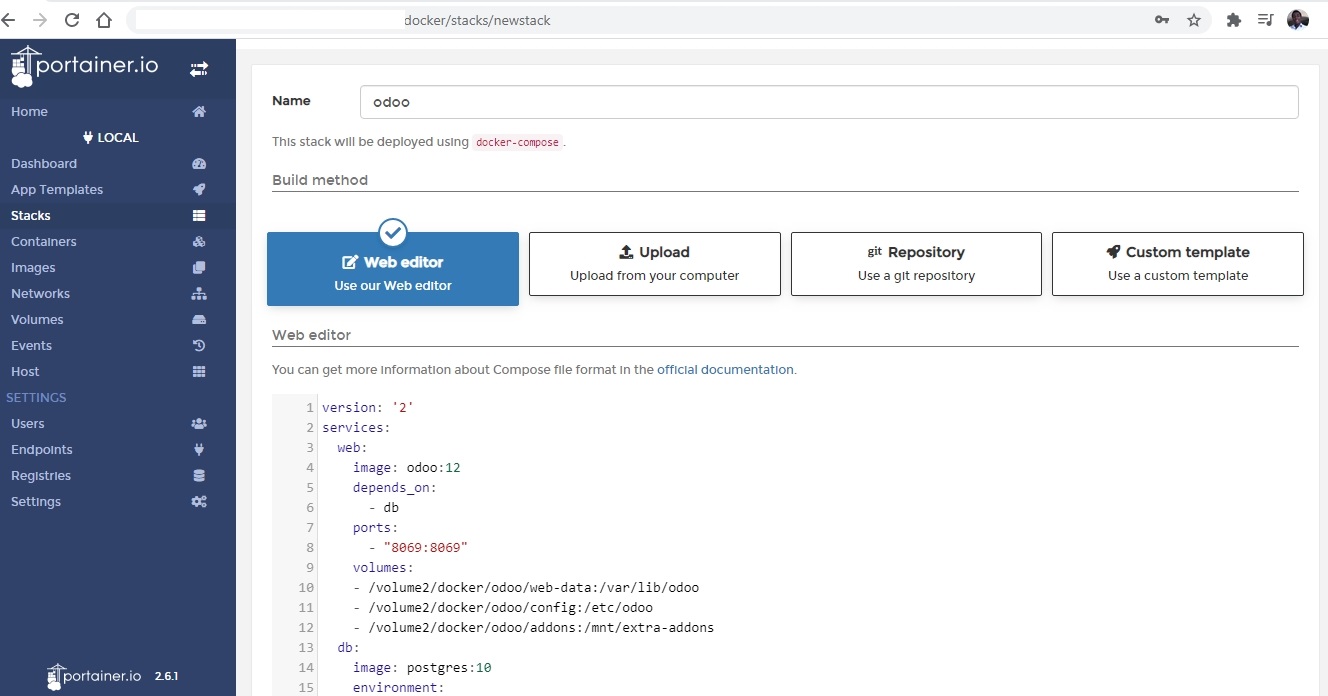Open Home in the sidebar
The width and height of the screenshot is (1328, 696).
click(29, 112)
